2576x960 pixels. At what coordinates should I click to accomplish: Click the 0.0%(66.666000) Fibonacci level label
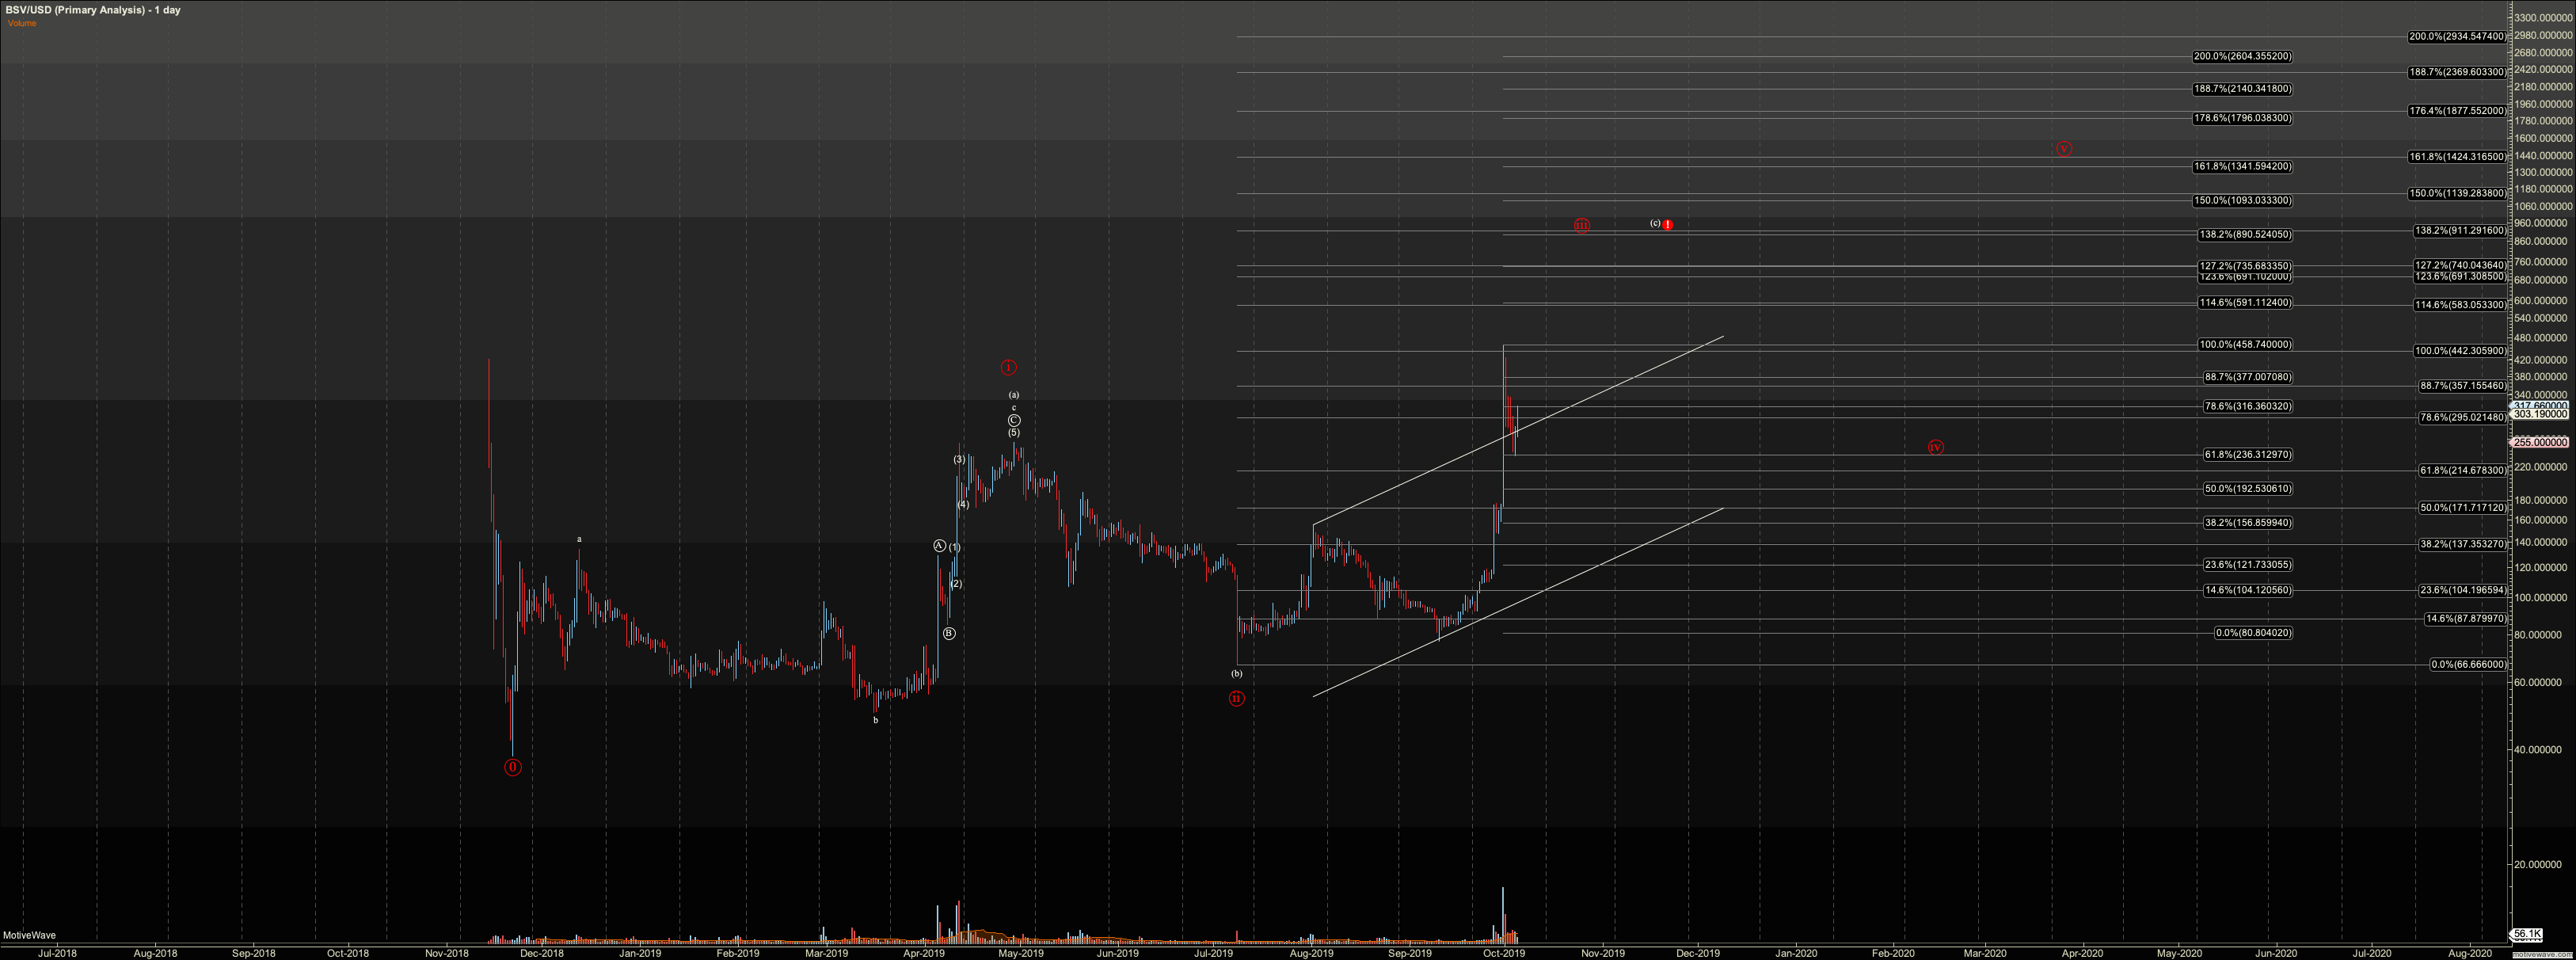(x=2468, y=665)
